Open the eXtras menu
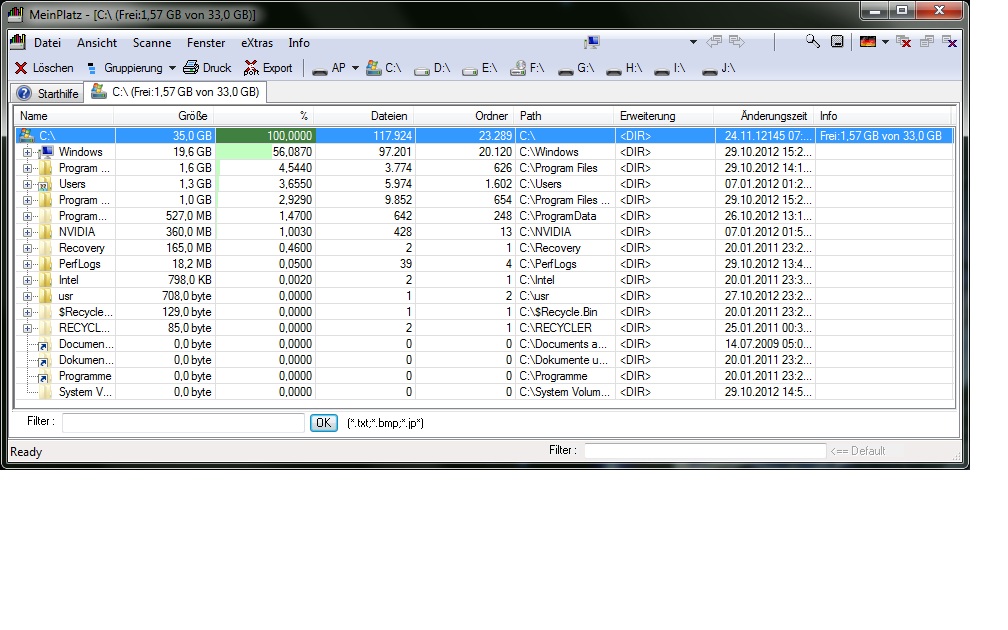The image size is (1008, 630). (256, 43)
